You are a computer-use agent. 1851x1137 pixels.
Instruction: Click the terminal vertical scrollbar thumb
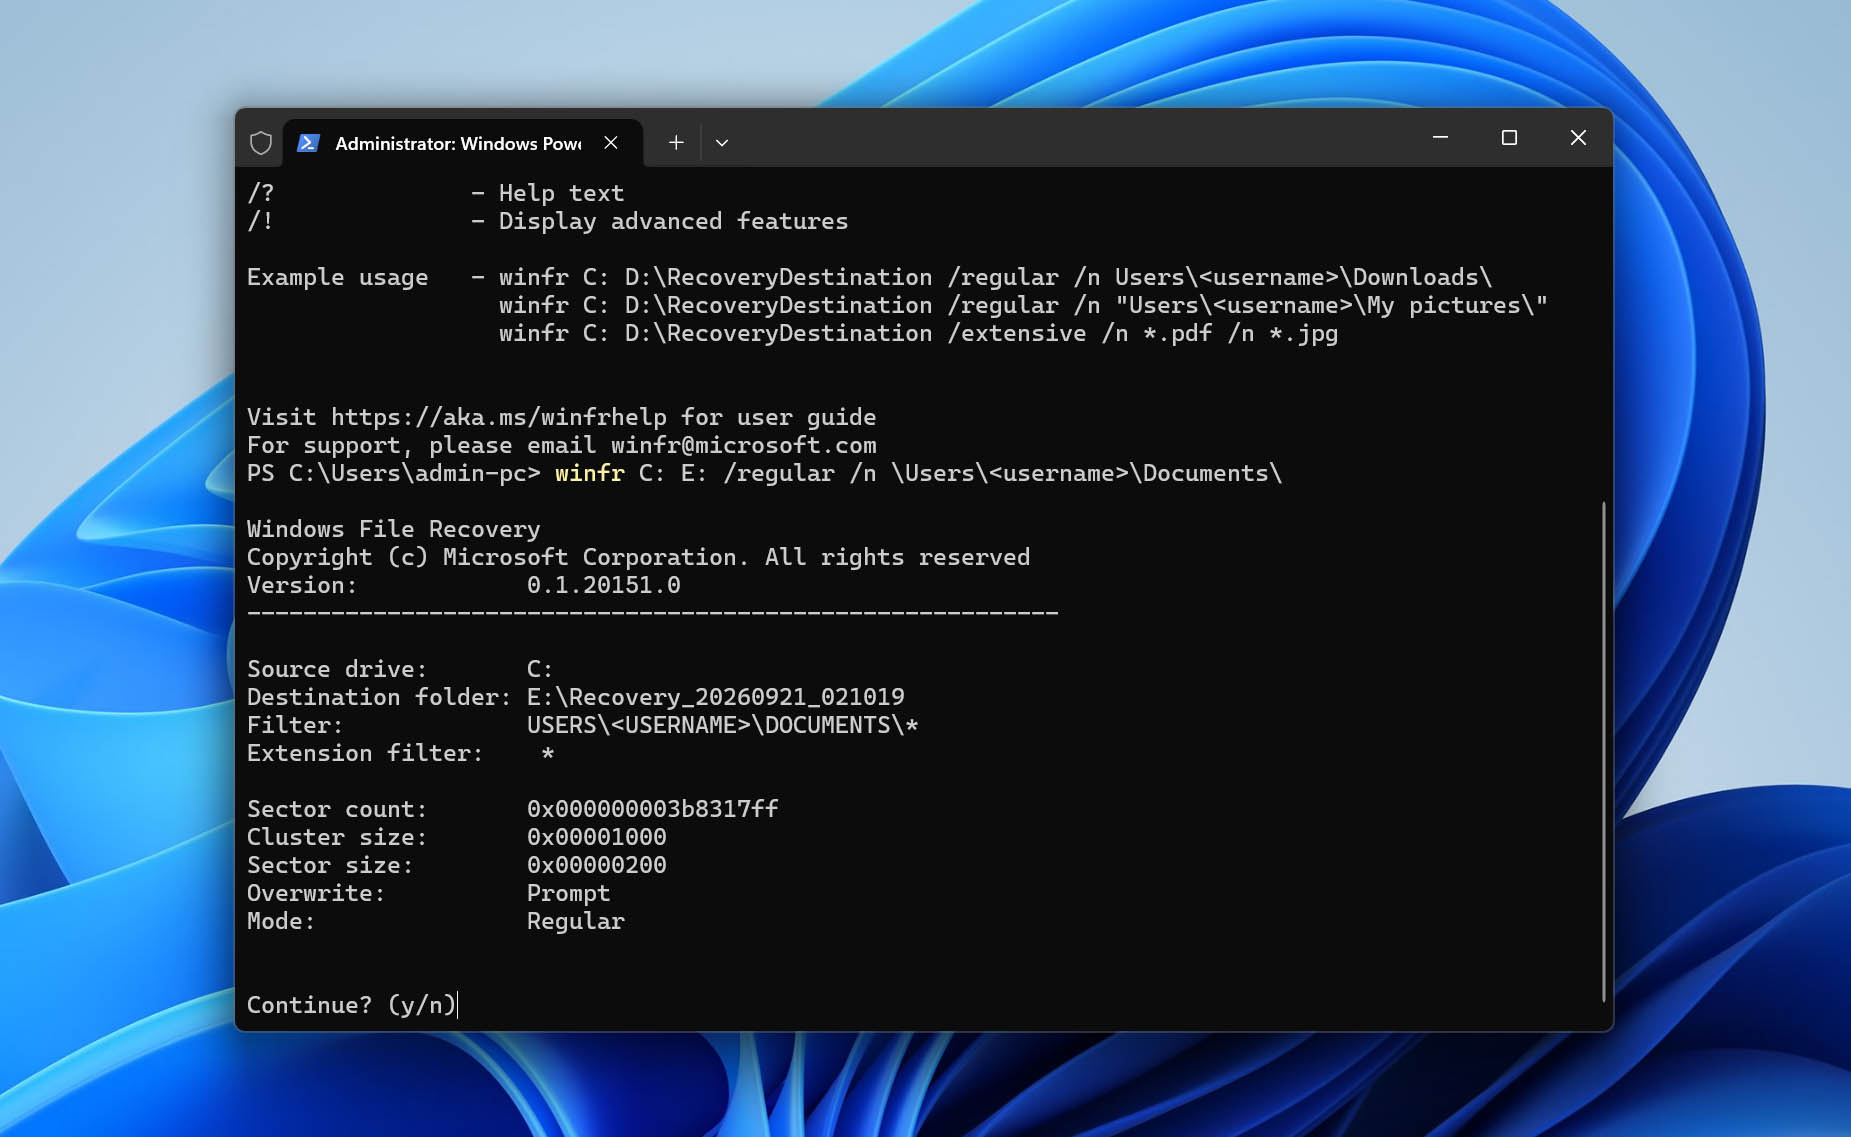[x=1603, y=751]
